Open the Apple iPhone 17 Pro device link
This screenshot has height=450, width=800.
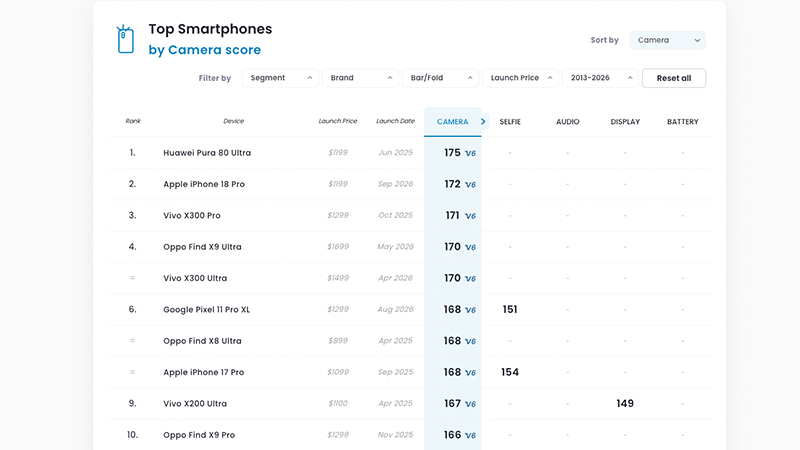click(204, 372)
